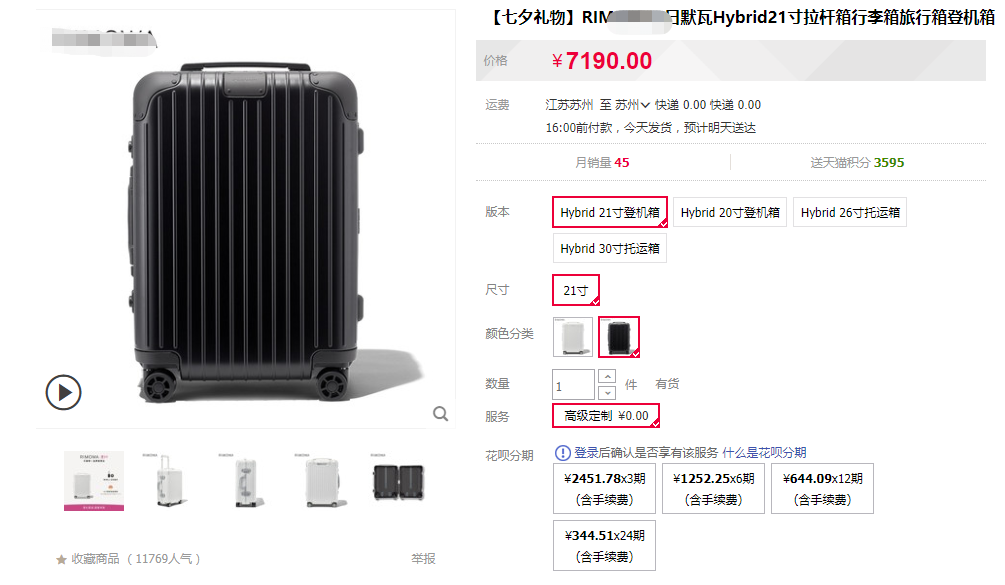
Task: Select the Hybrid 20寸登机箱 version
Action: pos(730,212)
